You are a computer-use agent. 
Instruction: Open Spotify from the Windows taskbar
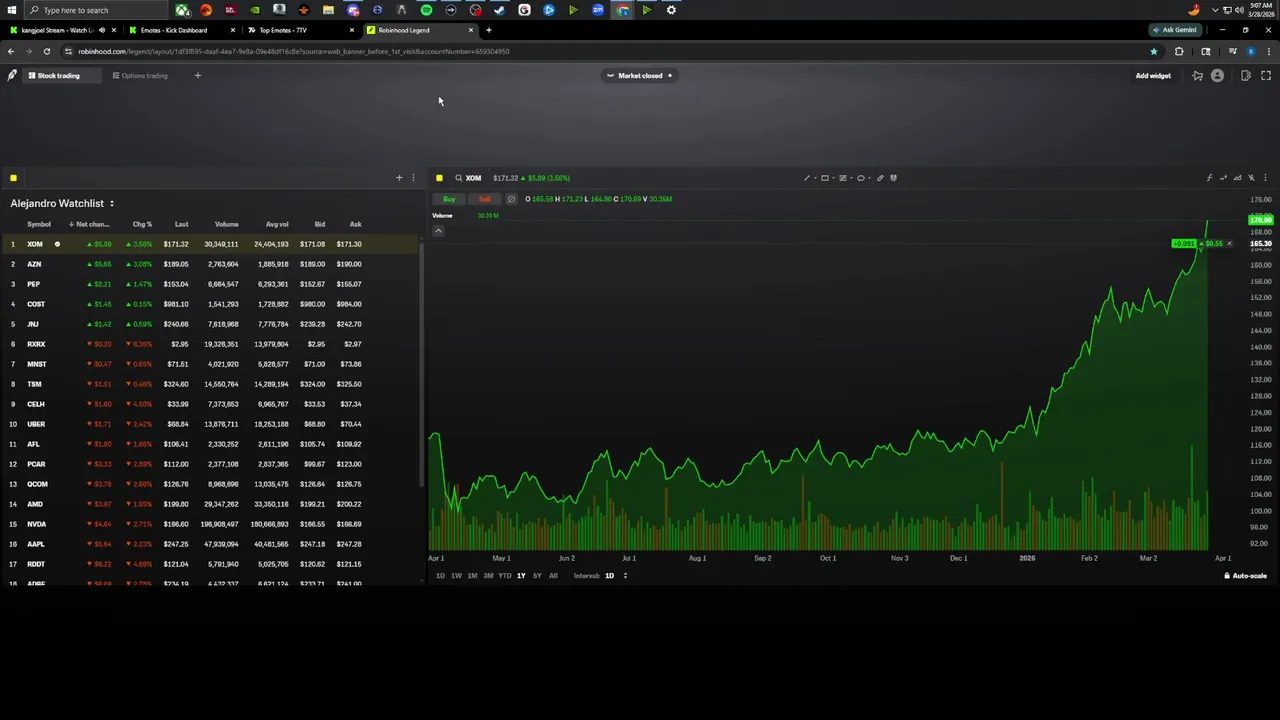tap(426, 10)
